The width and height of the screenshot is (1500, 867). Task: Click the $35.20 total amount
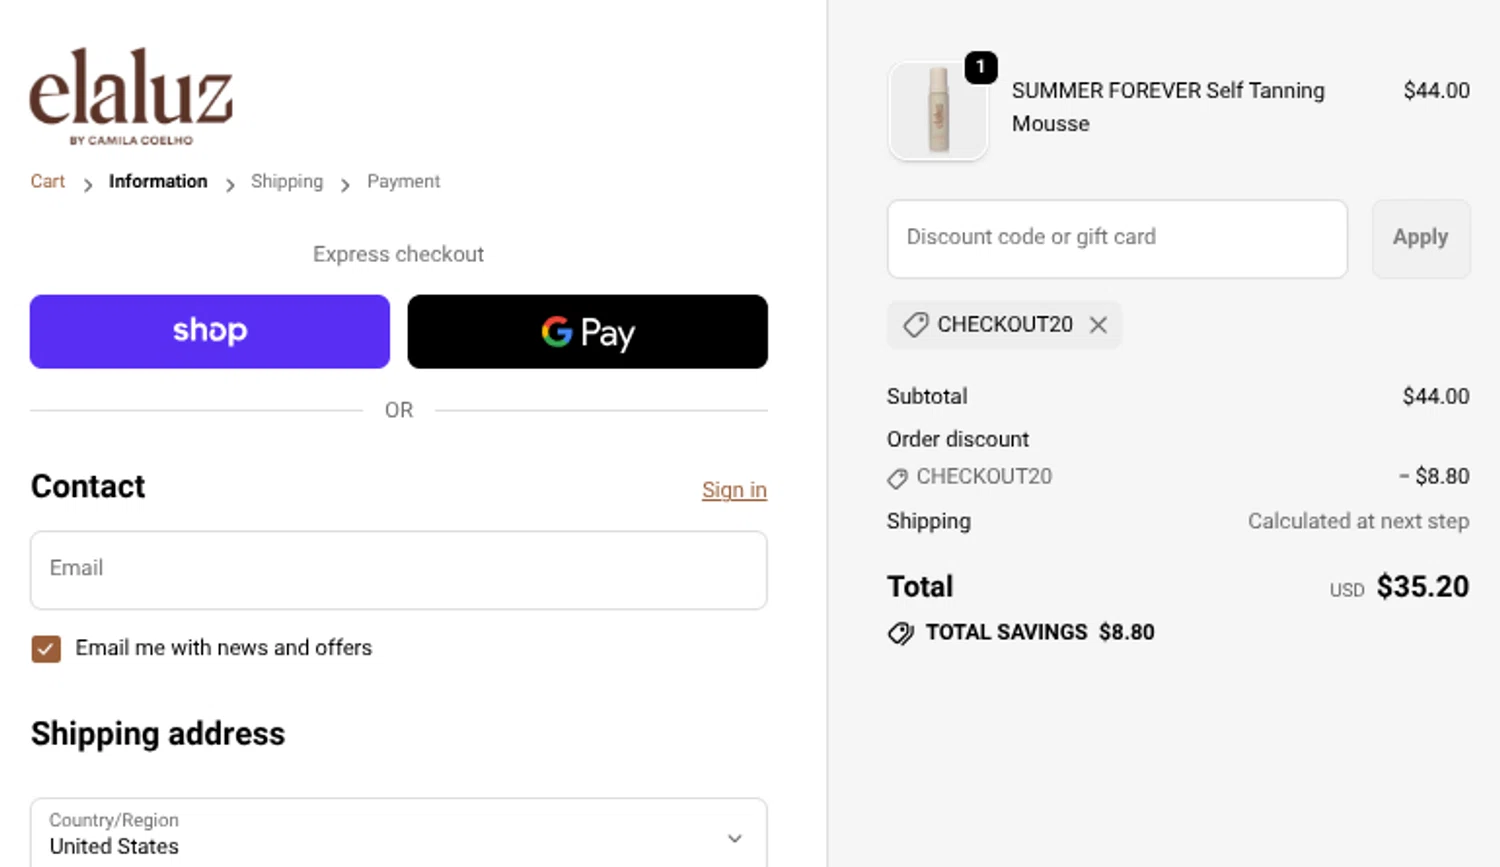coord(1423,586)
